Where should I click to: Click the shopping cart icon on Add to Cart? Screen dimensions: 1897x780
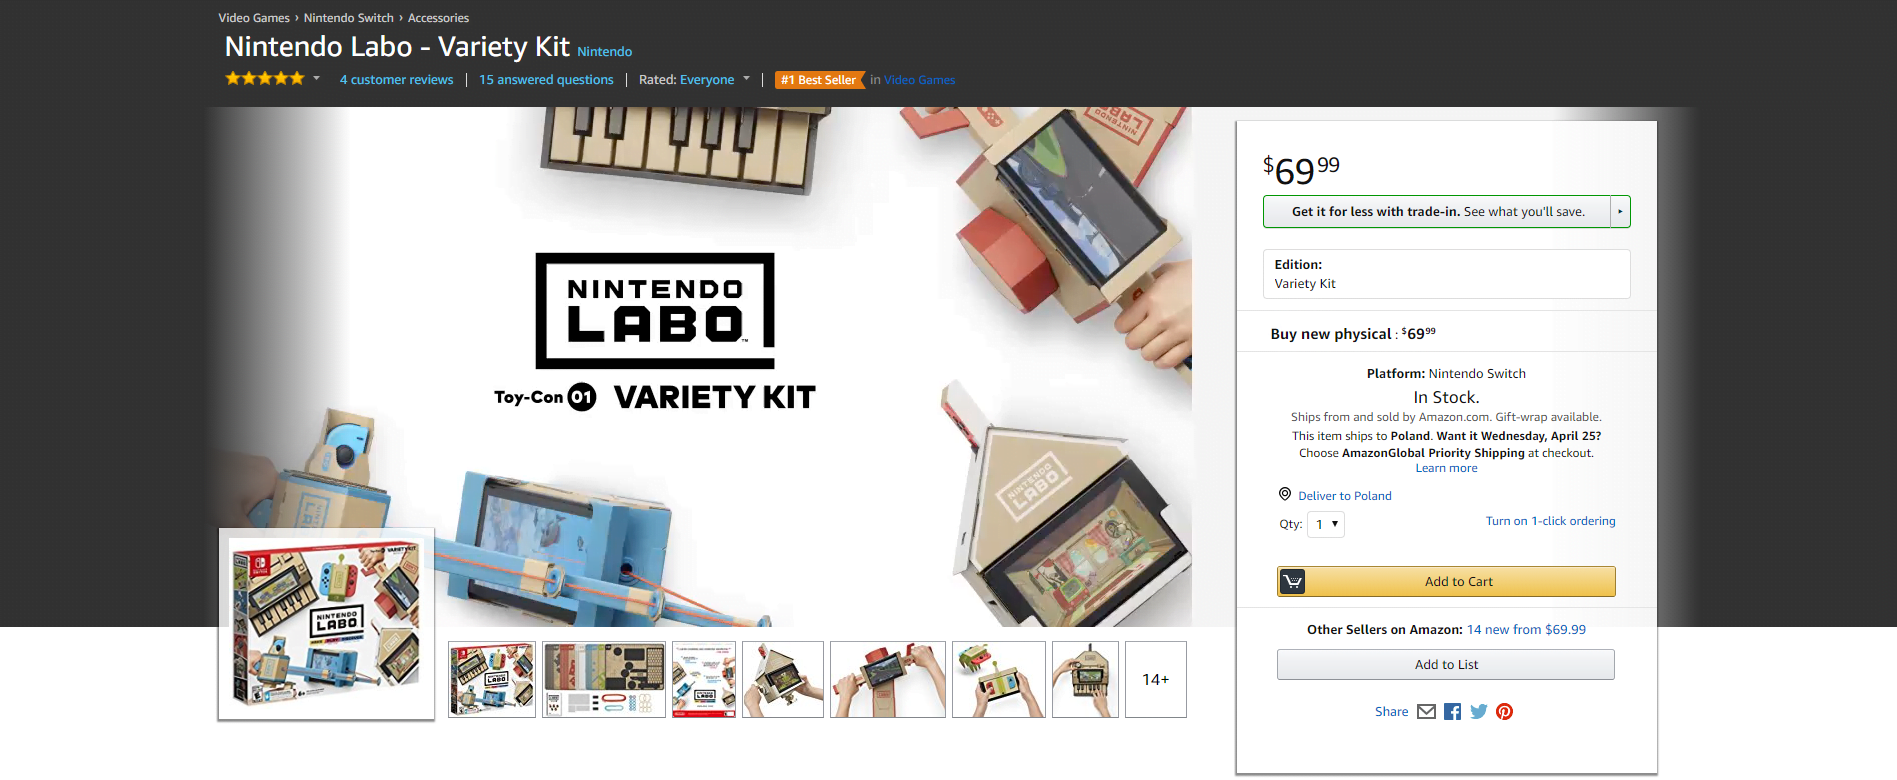[x=1292, y=582]
